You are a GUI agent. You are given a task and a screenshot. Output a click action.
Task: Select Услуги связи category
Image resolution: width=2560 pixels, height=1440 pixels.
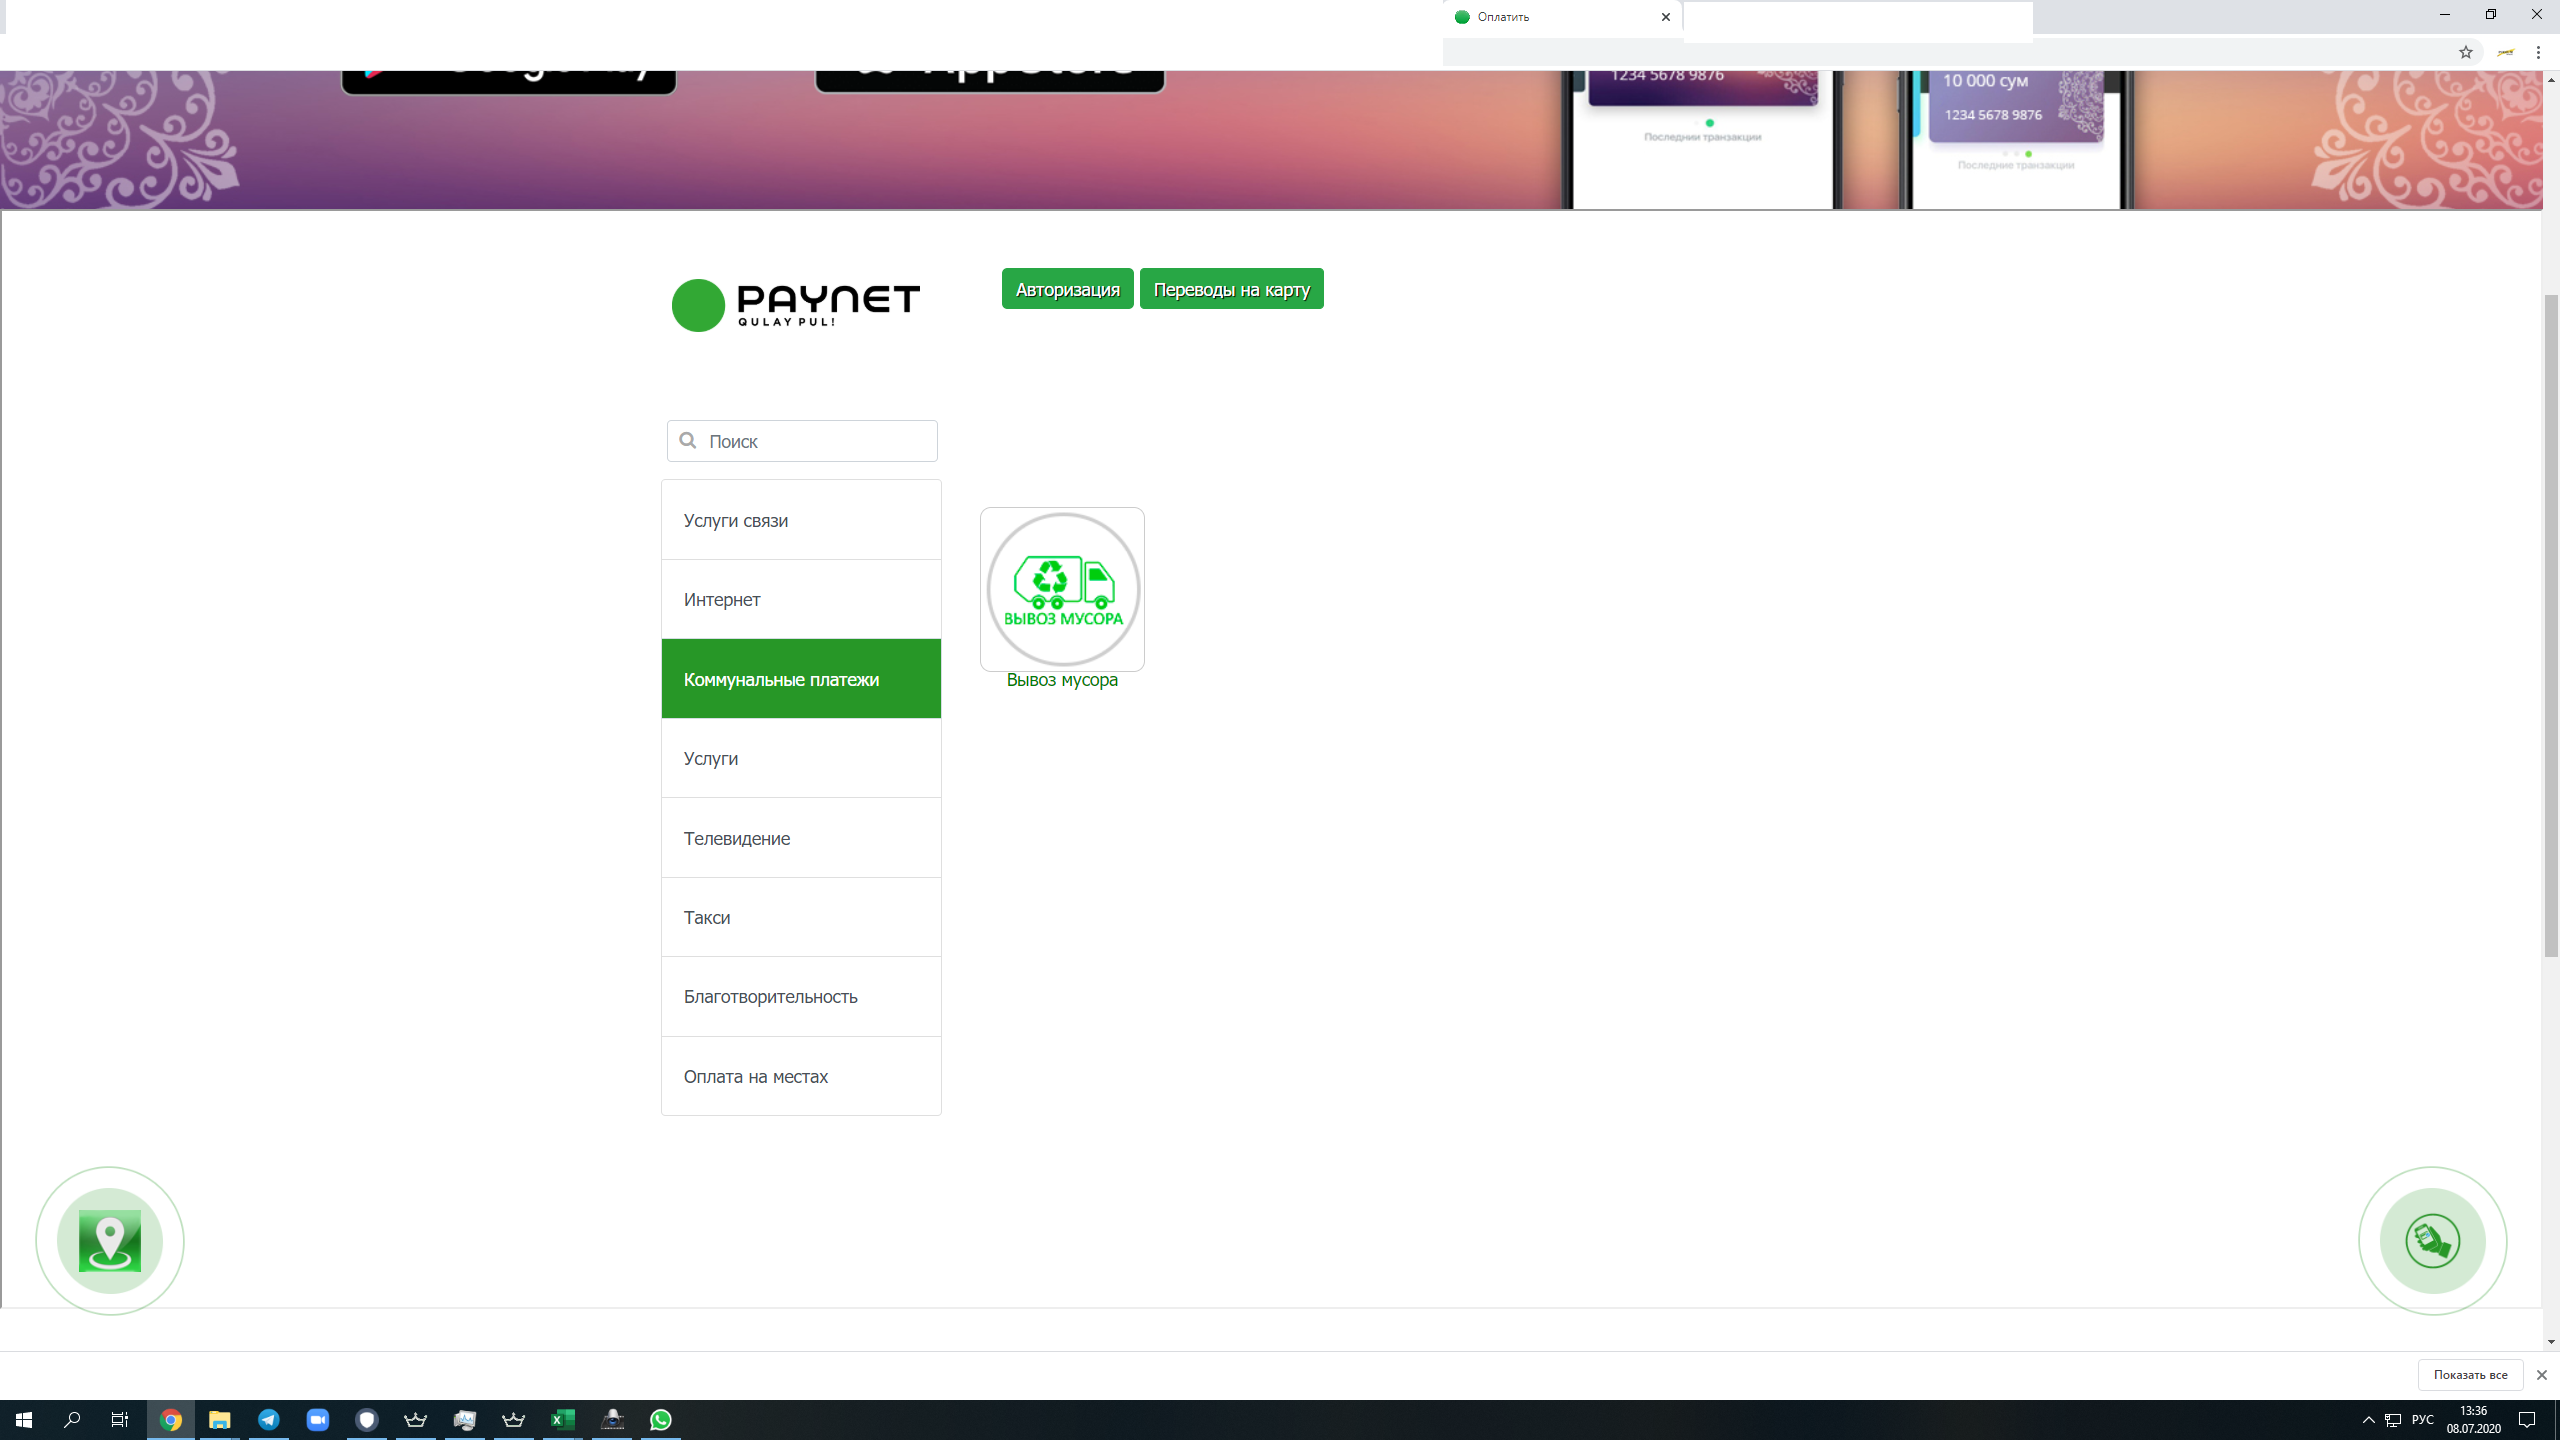[801, 520]
